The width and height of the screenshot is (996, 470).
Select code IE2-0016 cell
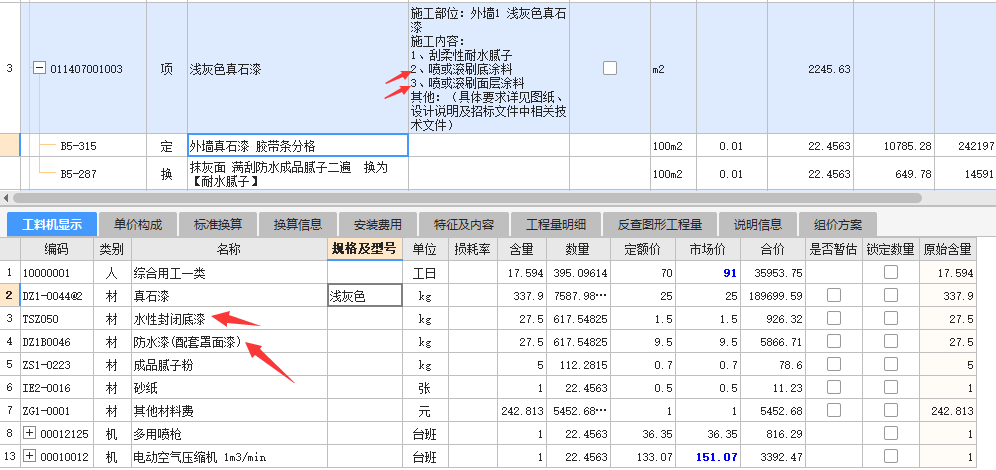[57, 387]
